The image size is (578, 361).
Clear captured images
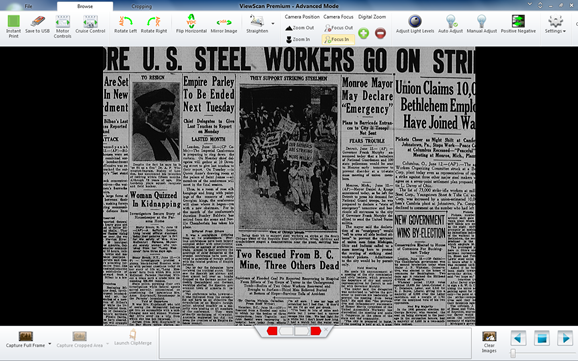489,342
